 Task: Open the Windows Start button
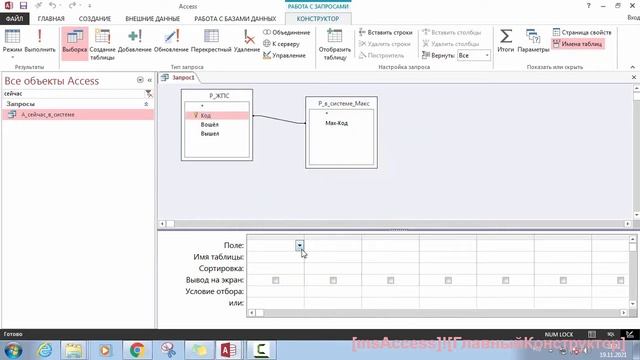point(13,350)
